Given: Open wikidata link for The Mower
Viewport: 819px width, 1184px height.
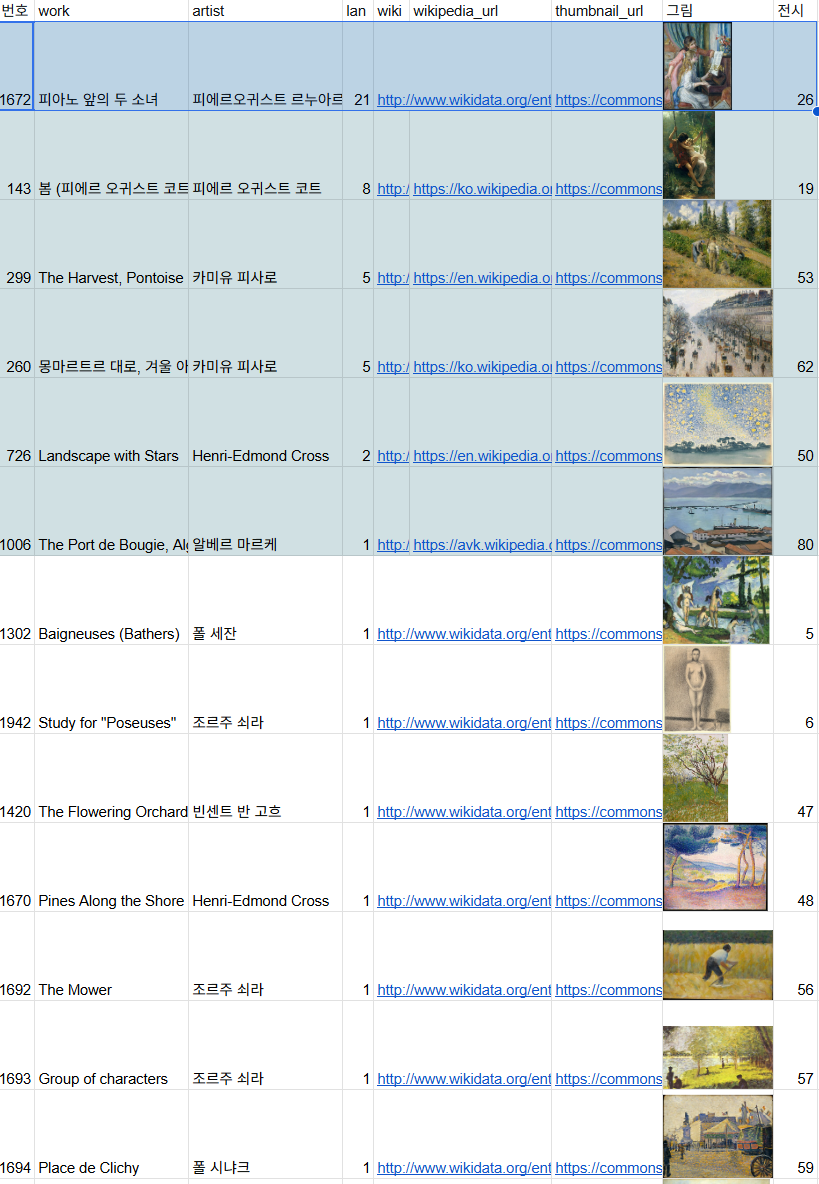Looking at the screenshot, I should [463, 991].
